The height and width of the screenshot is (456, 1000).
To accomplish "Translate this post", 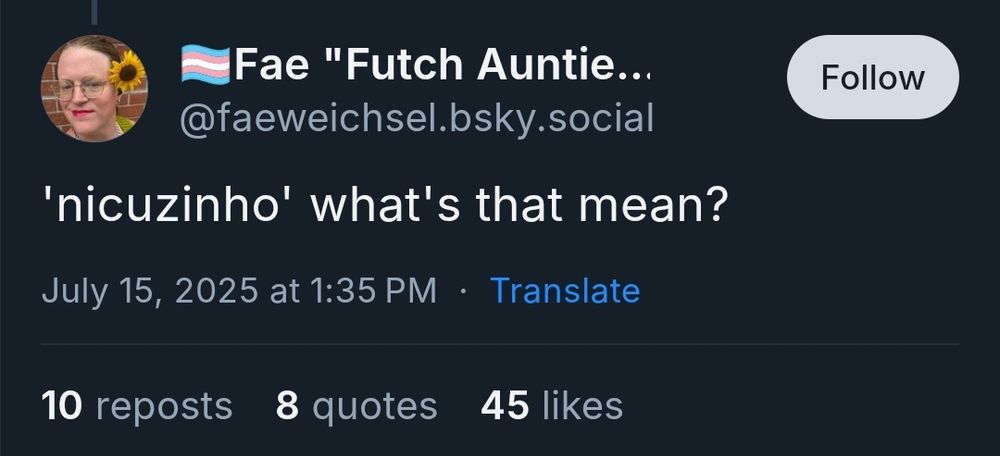I will pyautogui.click(x=565, y=291).
